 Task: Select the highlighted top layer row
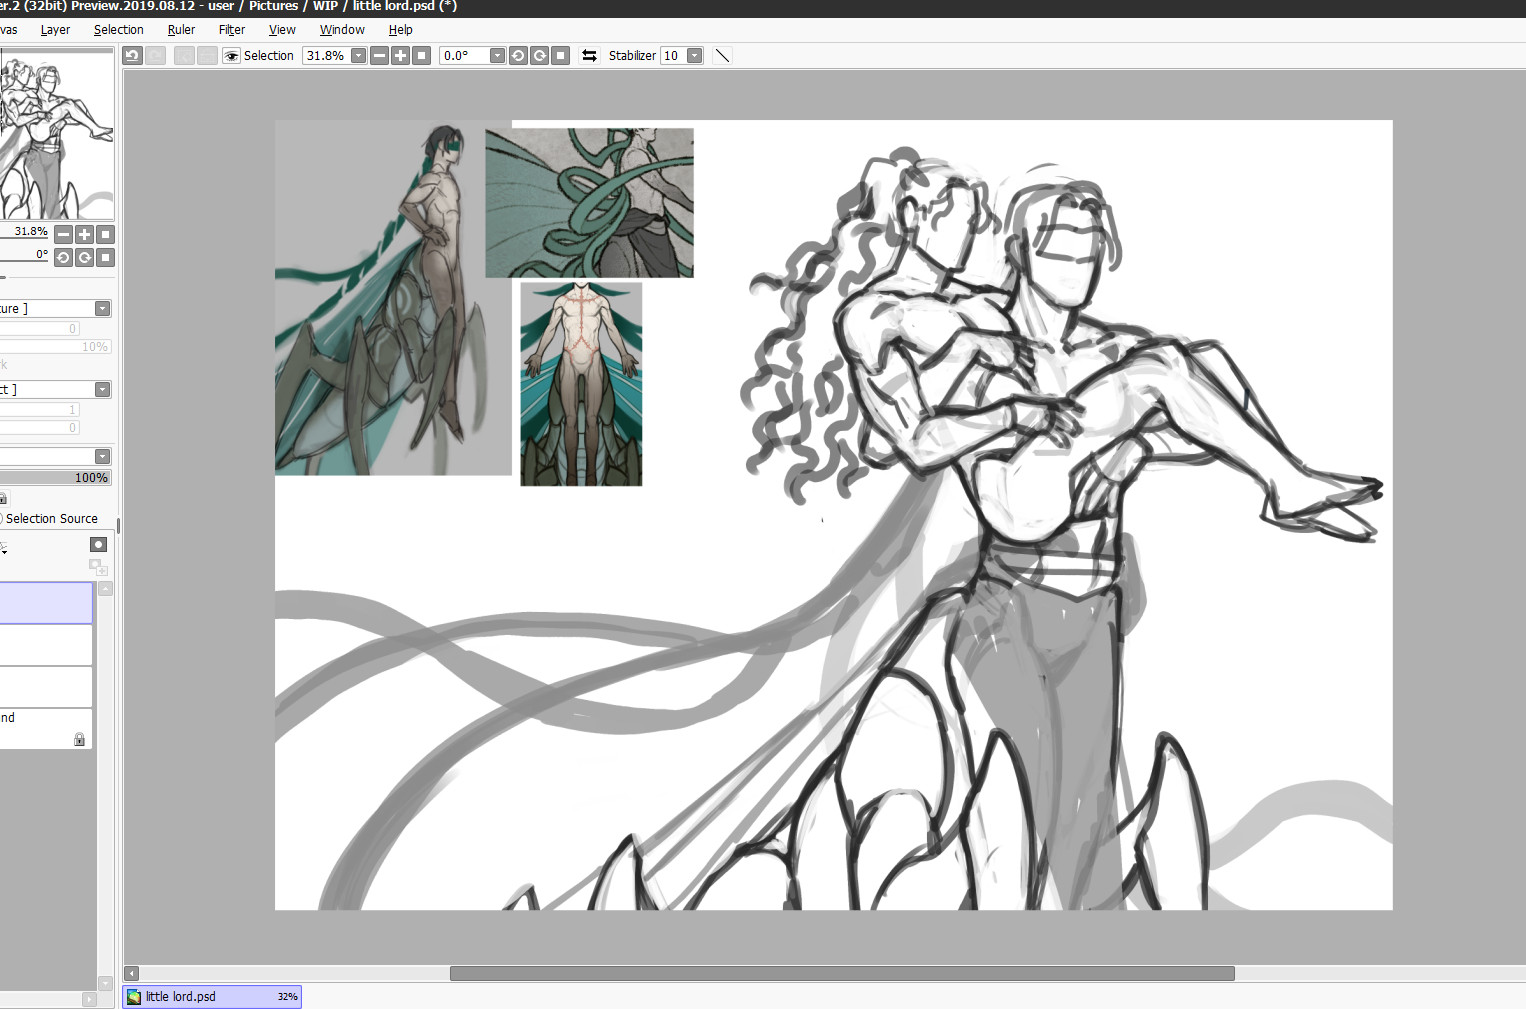[46, 603]
